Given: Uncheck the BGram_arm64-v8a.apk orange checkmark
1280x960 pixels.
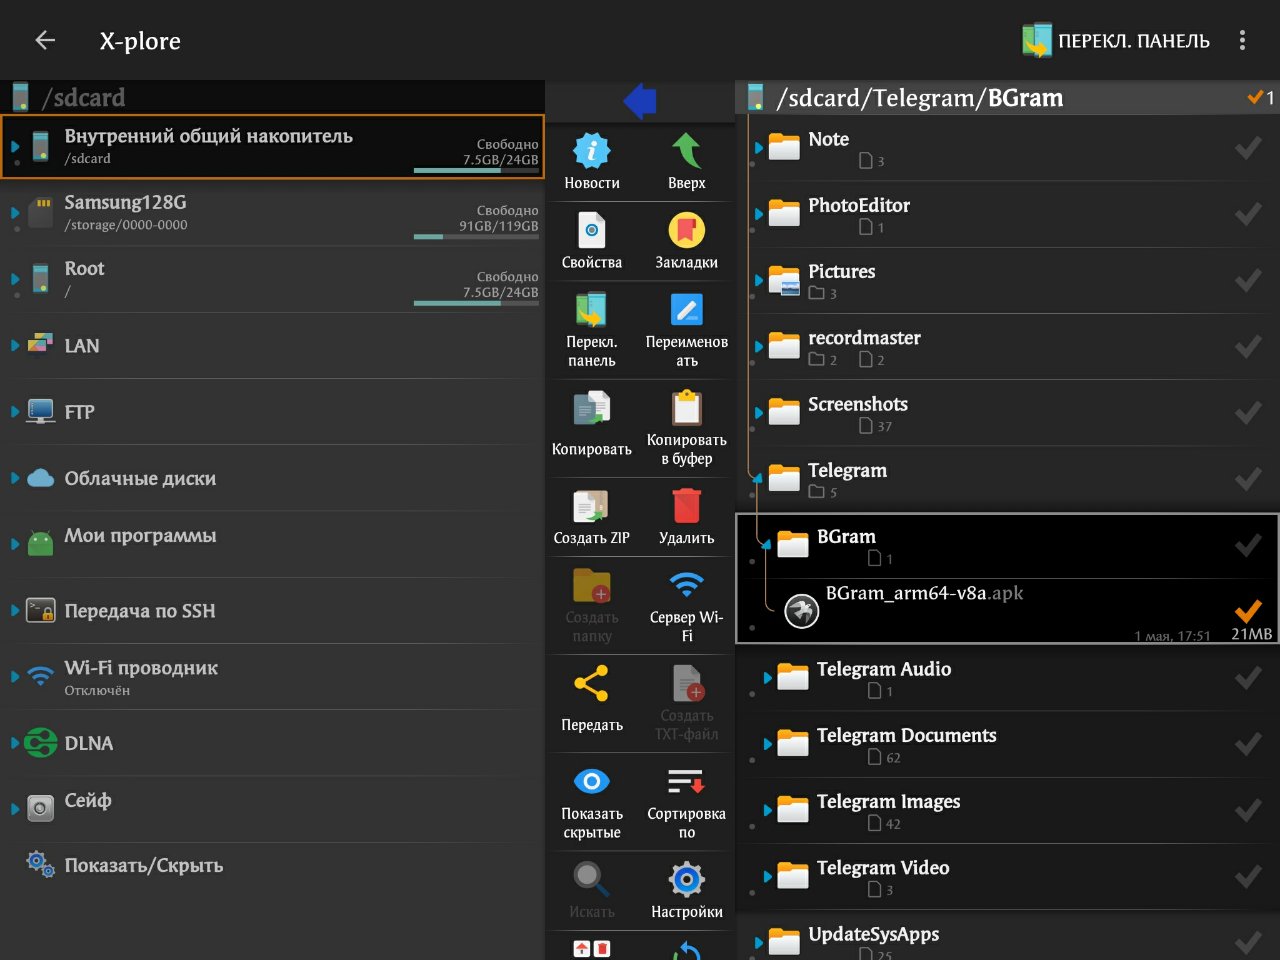Looking at the screenshot, I should click(1247, 610).
